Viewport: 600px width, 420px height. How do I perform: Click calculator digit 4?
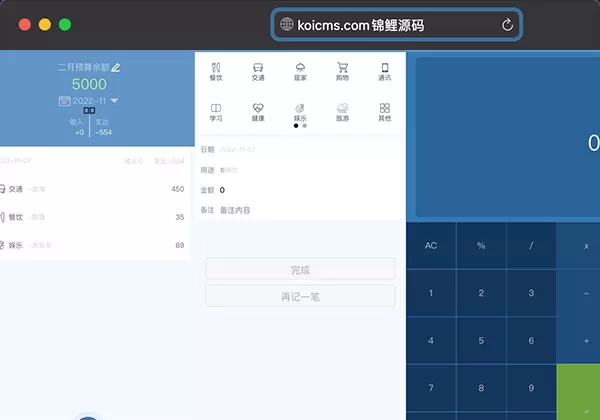[431, 340]
